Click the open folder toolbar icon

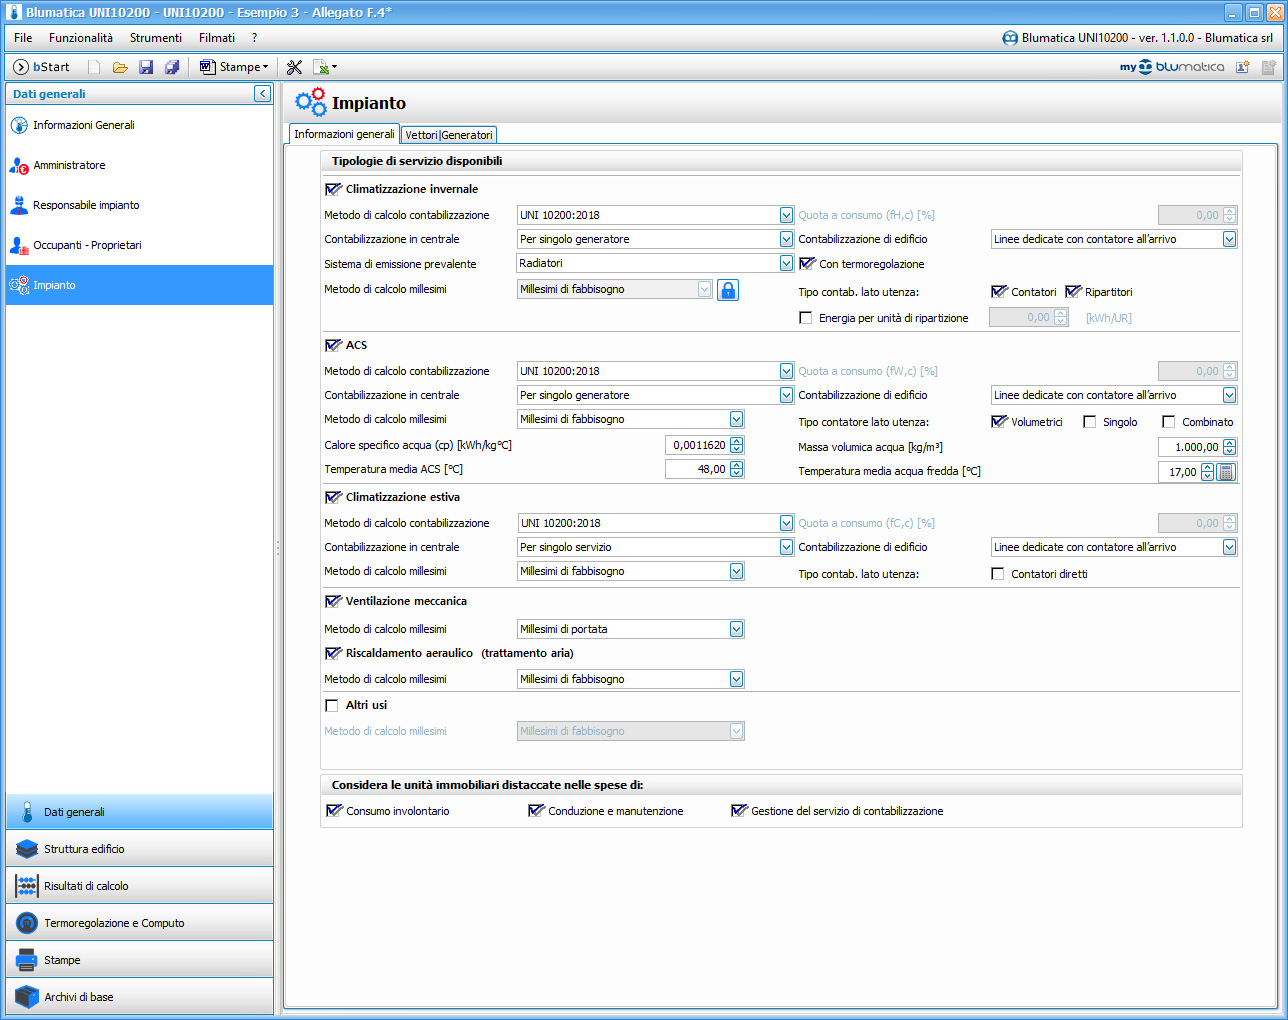click(120, 67)
